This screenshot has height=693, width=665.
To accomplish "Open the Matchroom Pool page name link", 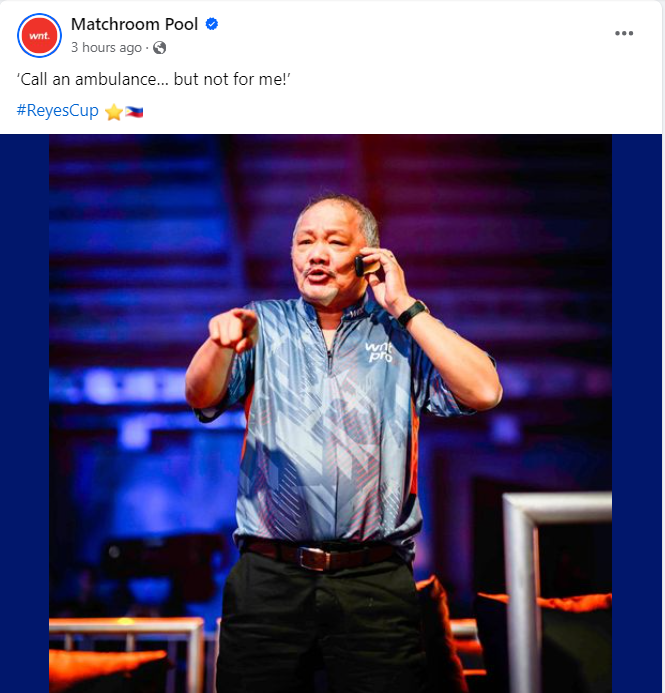I will pos(134,24).
